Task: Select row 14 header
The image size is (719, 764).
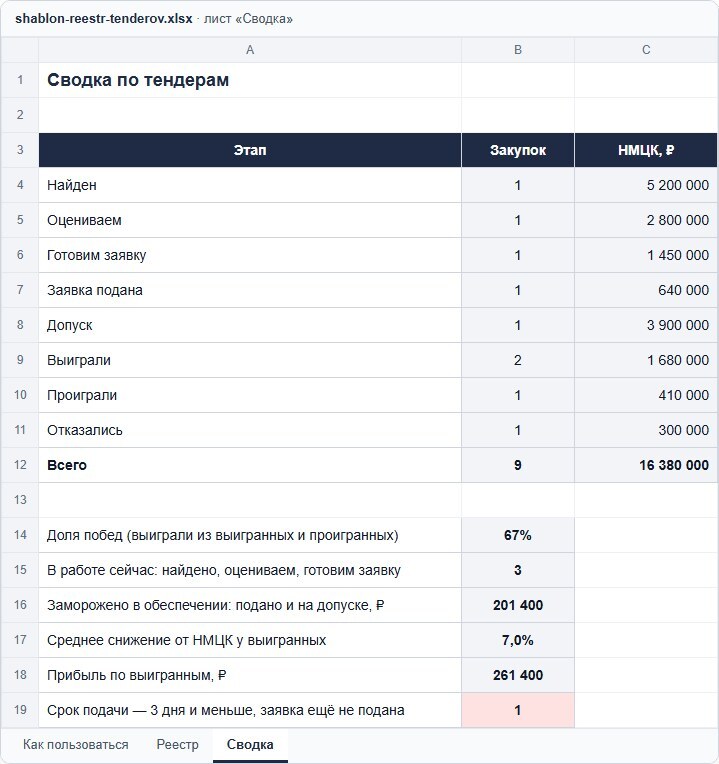Action: 20,535
